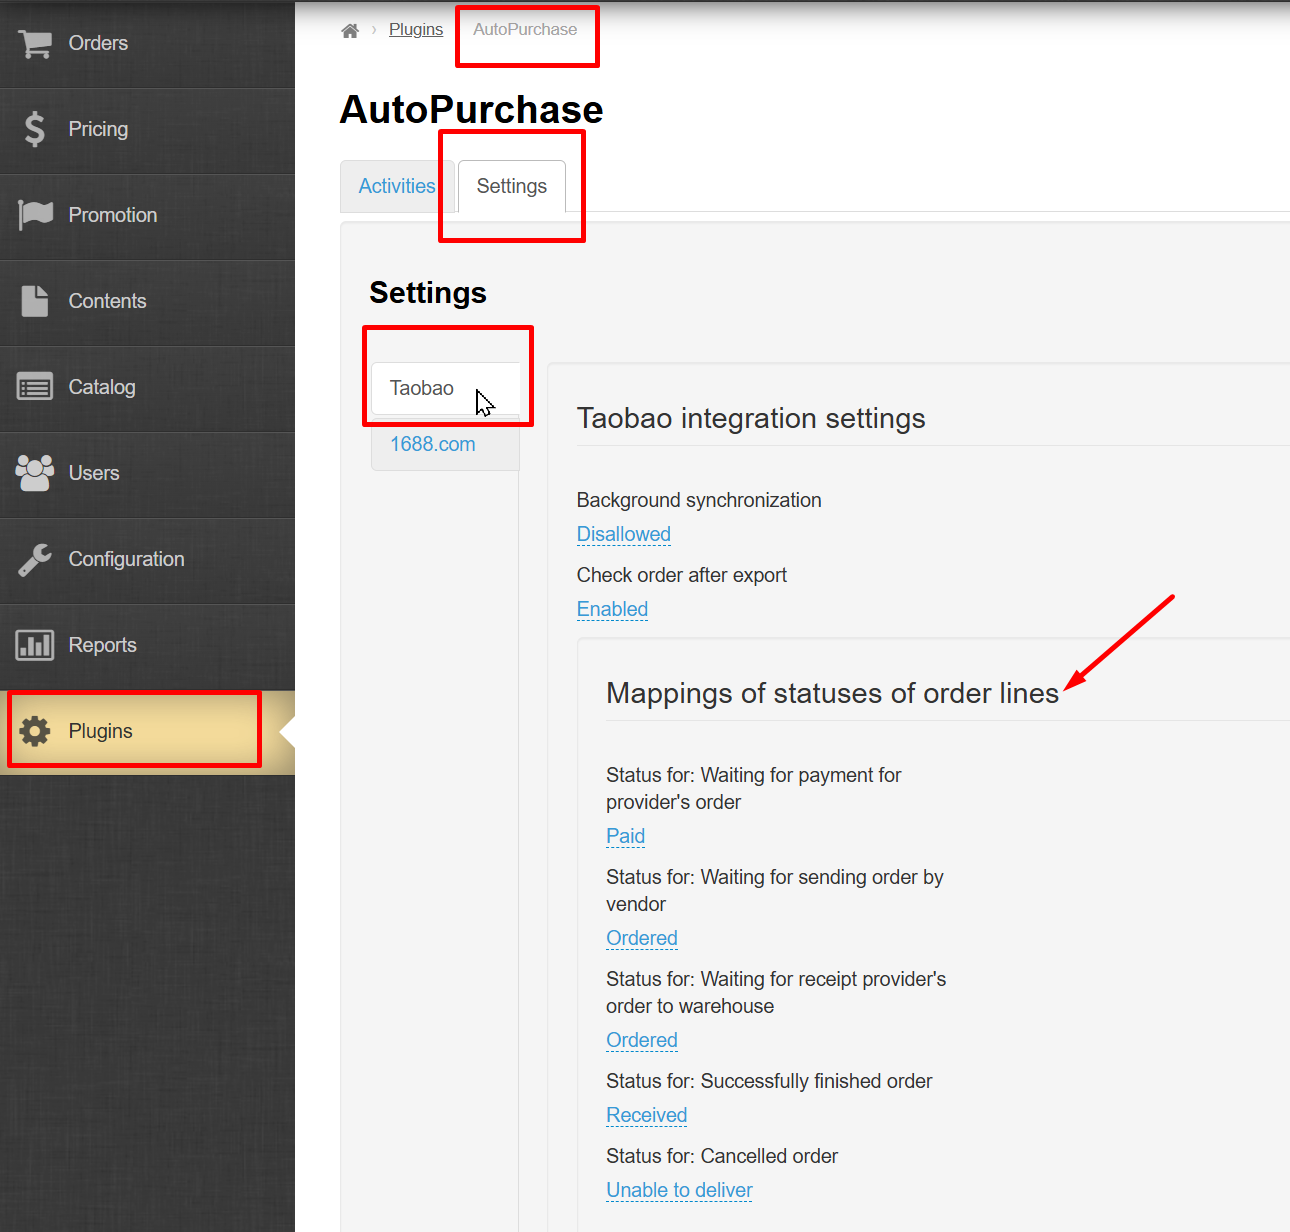Screen dimensions: 1290x1232
Task: Click the Contents document icon
Action: click(35, 301)
